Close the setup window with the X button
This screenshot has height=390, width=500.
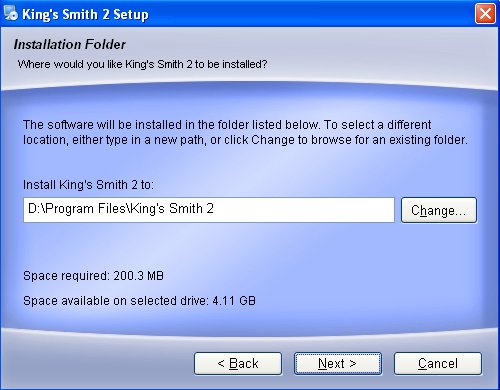tap(485, 14)
